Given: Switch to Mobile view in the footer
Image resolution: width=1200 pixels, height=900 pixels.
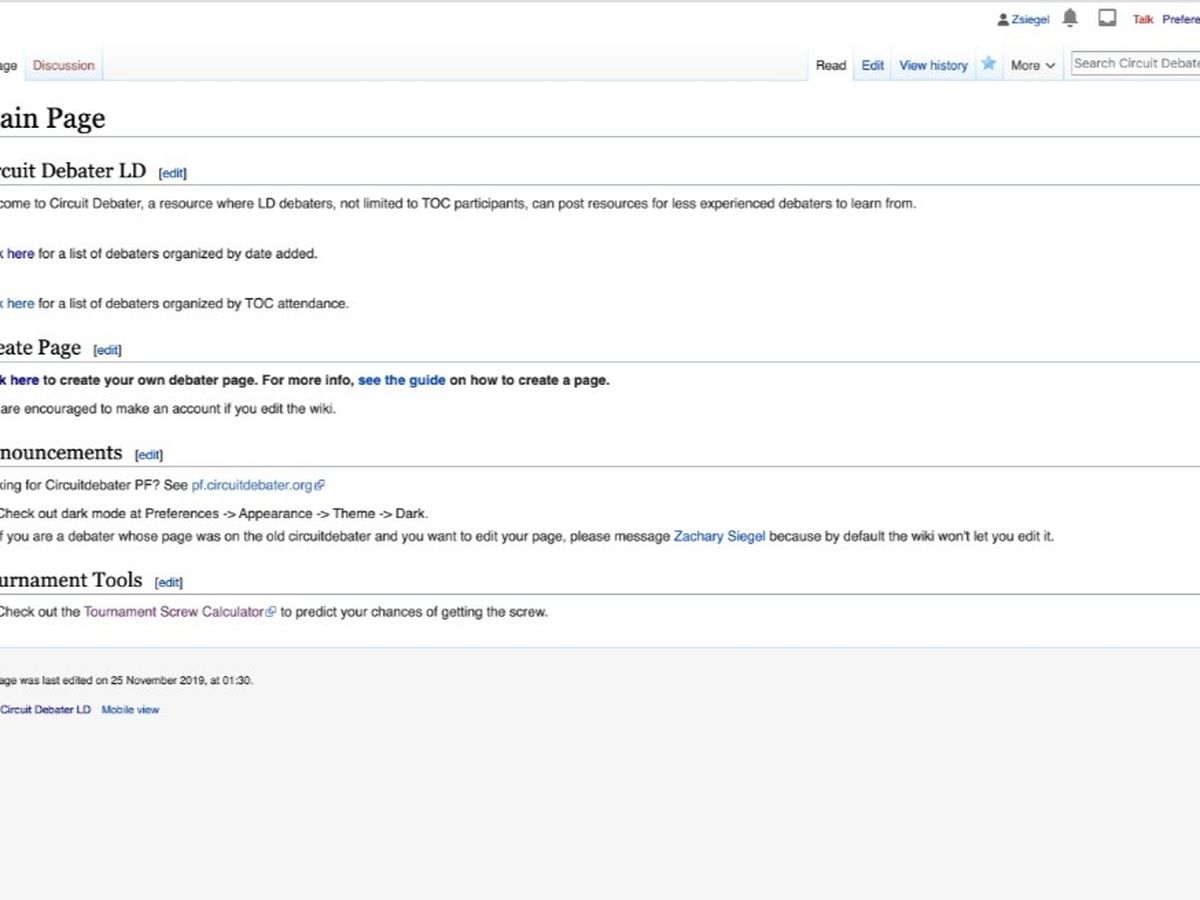Looking at the screenshot, I should coord(130,710).
